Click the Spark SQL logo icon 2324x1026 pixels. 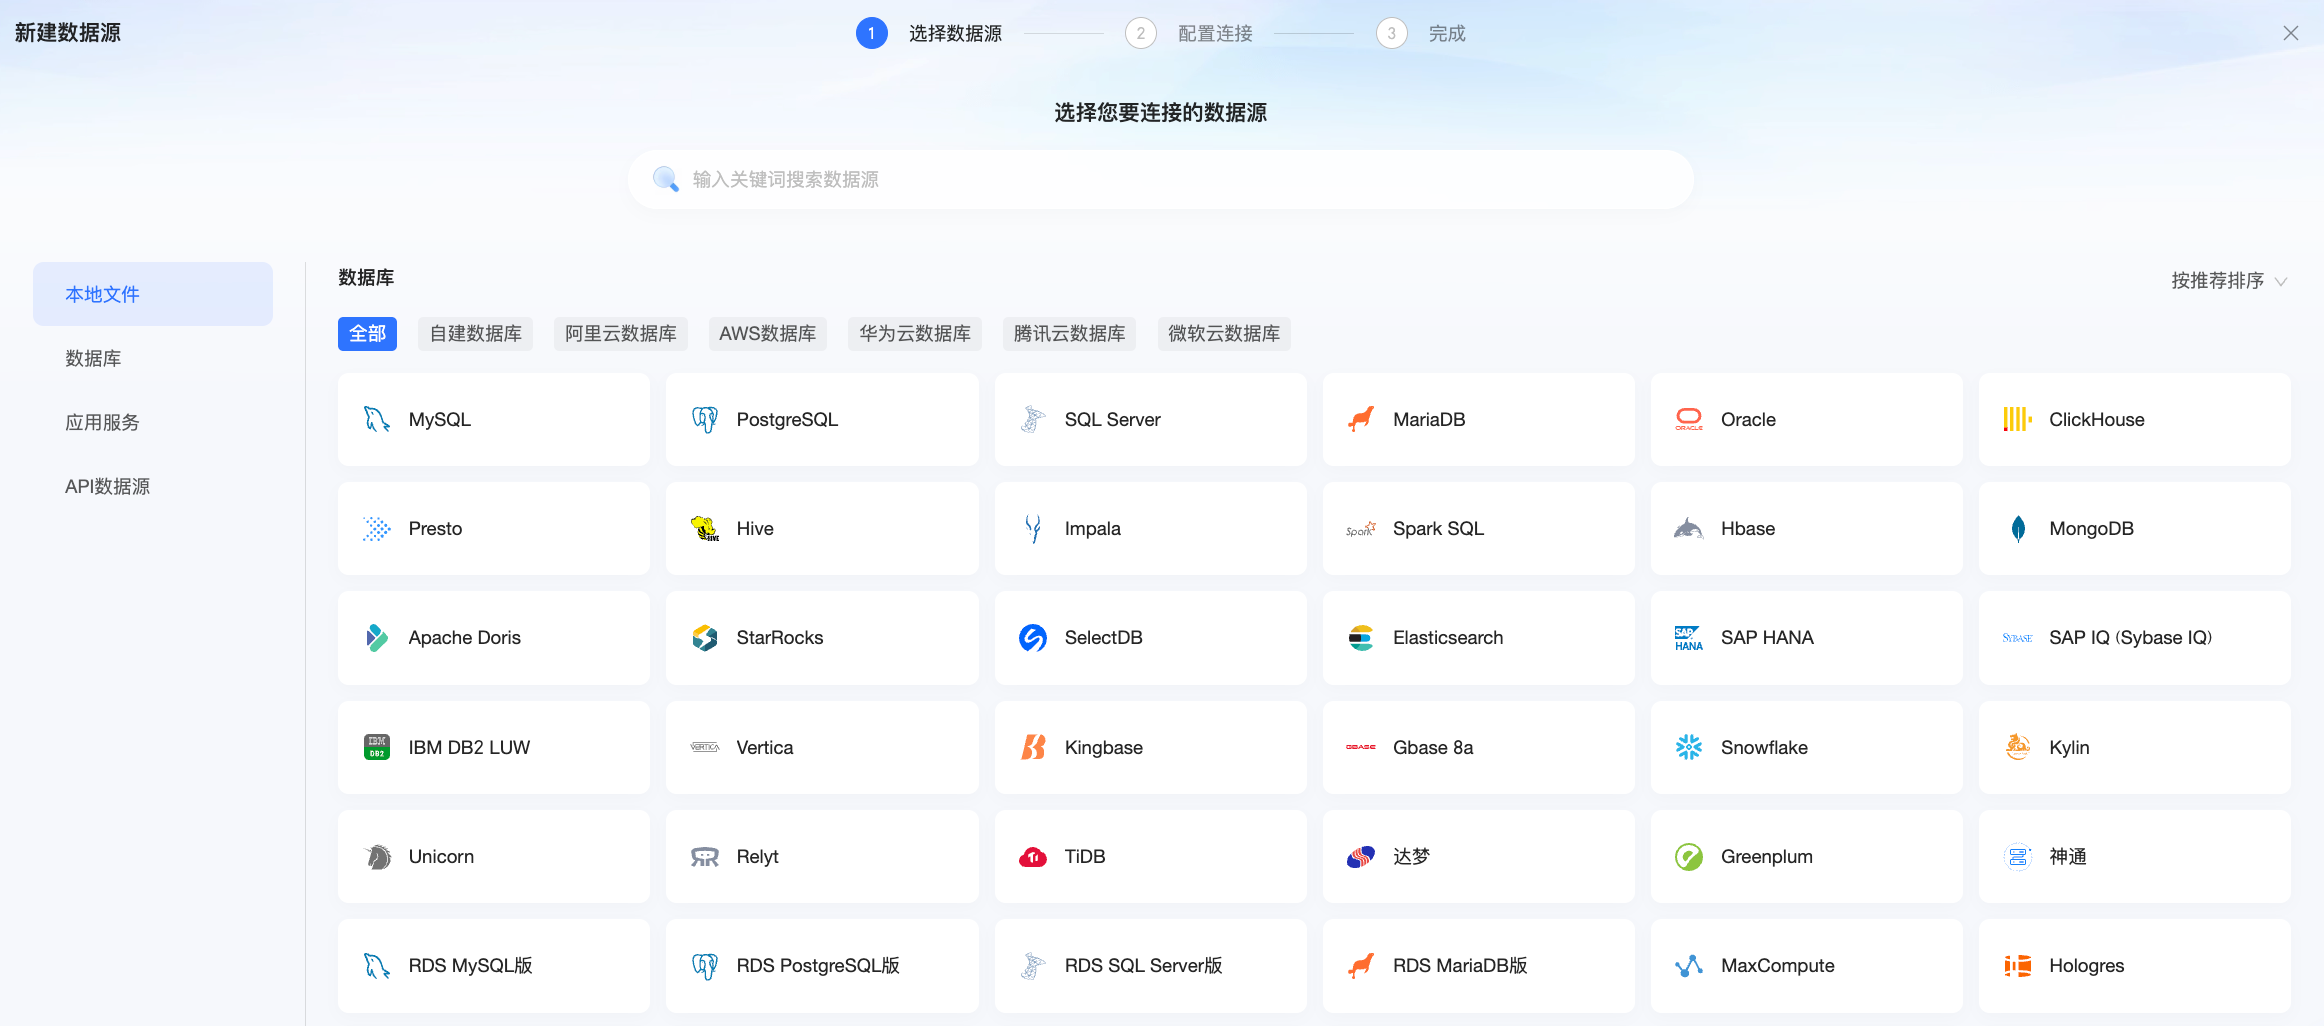pyautogui.click(x=1361, y=529)
